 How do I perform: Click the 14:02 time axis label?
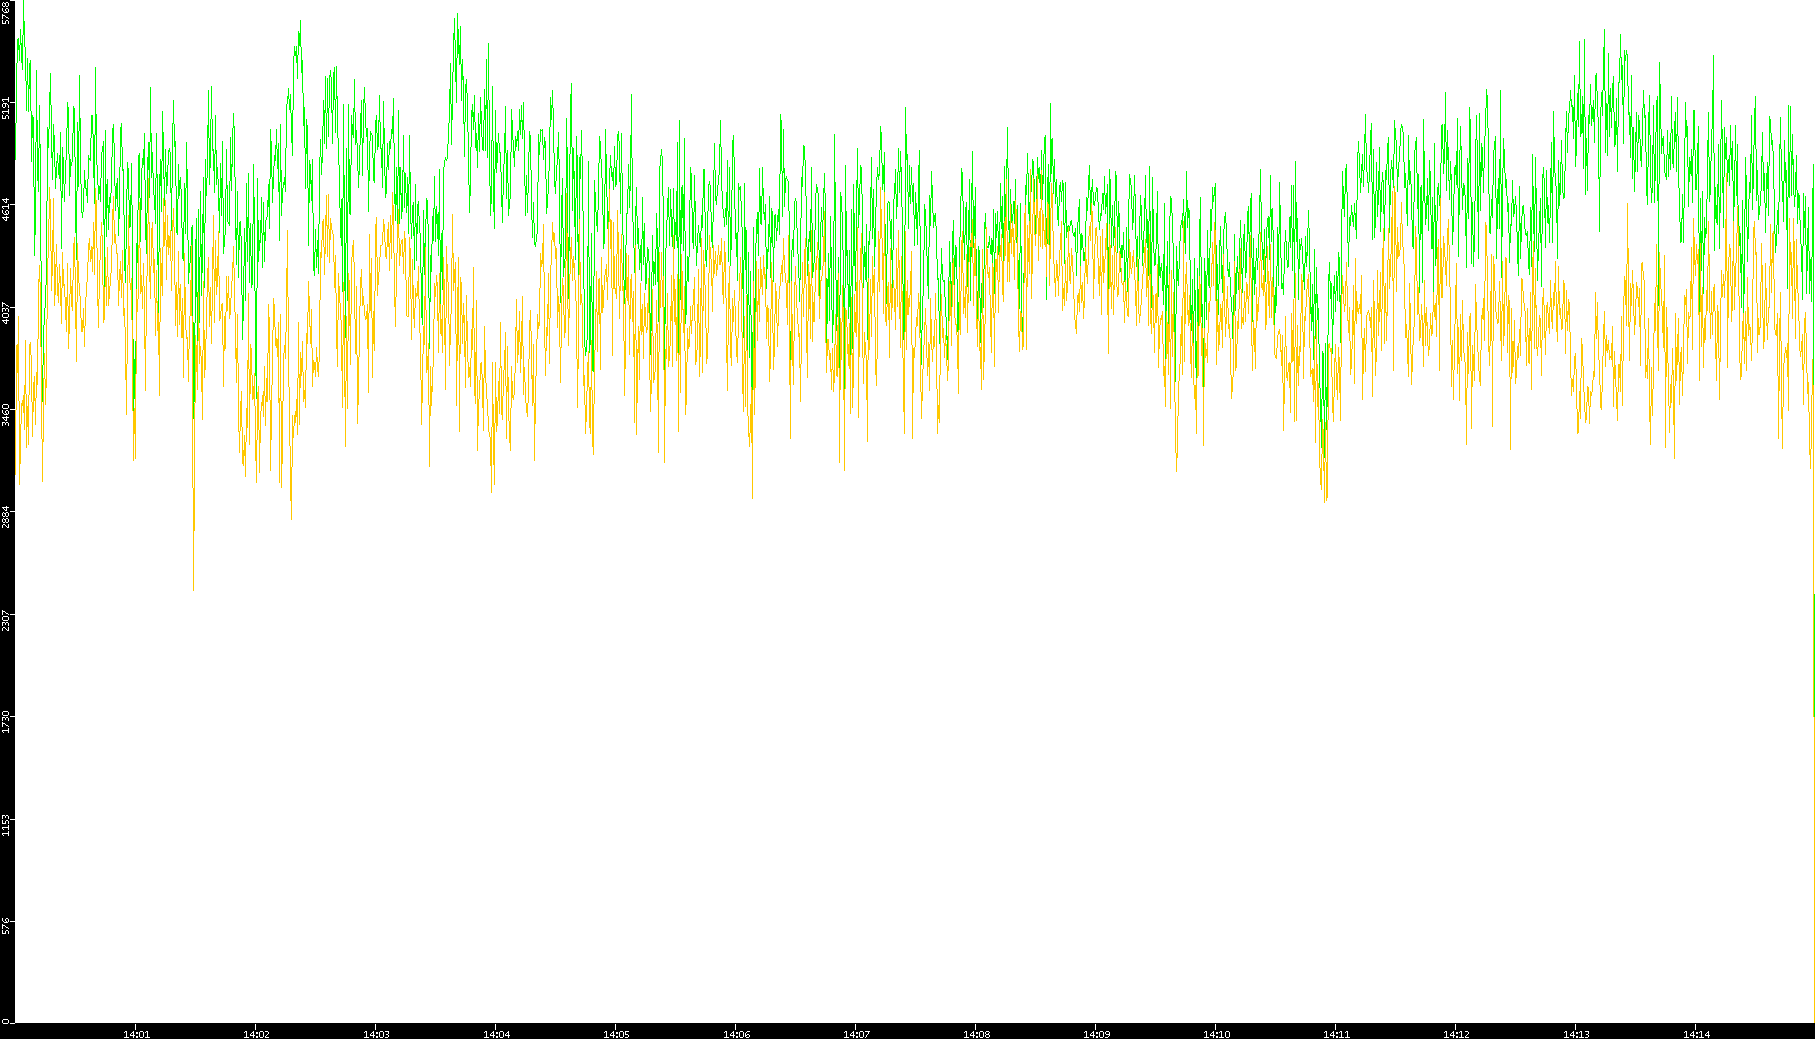(x=256, y=1034)
